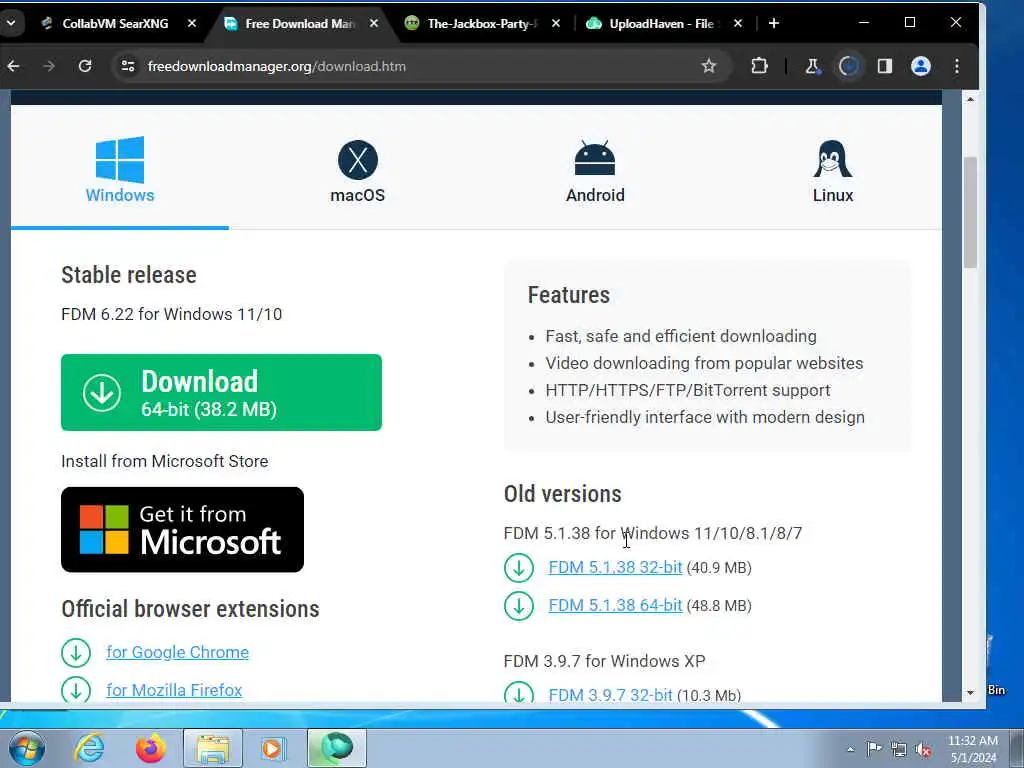This screenshot has width=1024, height=768.
Task: Reload the current page
Action: tap(85, 66)
